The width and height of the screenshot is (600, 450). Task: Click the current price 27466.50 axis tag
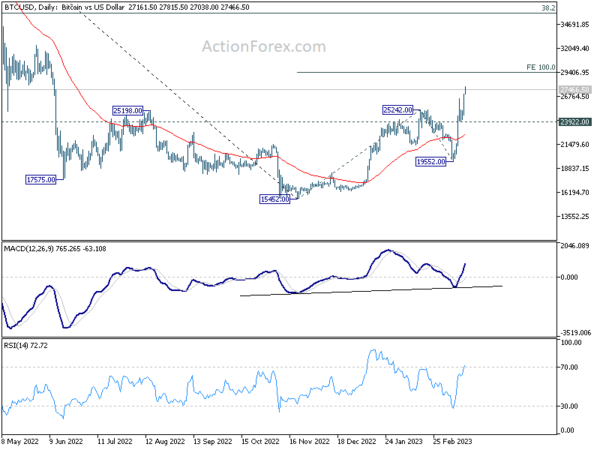(x=575, y=90)
